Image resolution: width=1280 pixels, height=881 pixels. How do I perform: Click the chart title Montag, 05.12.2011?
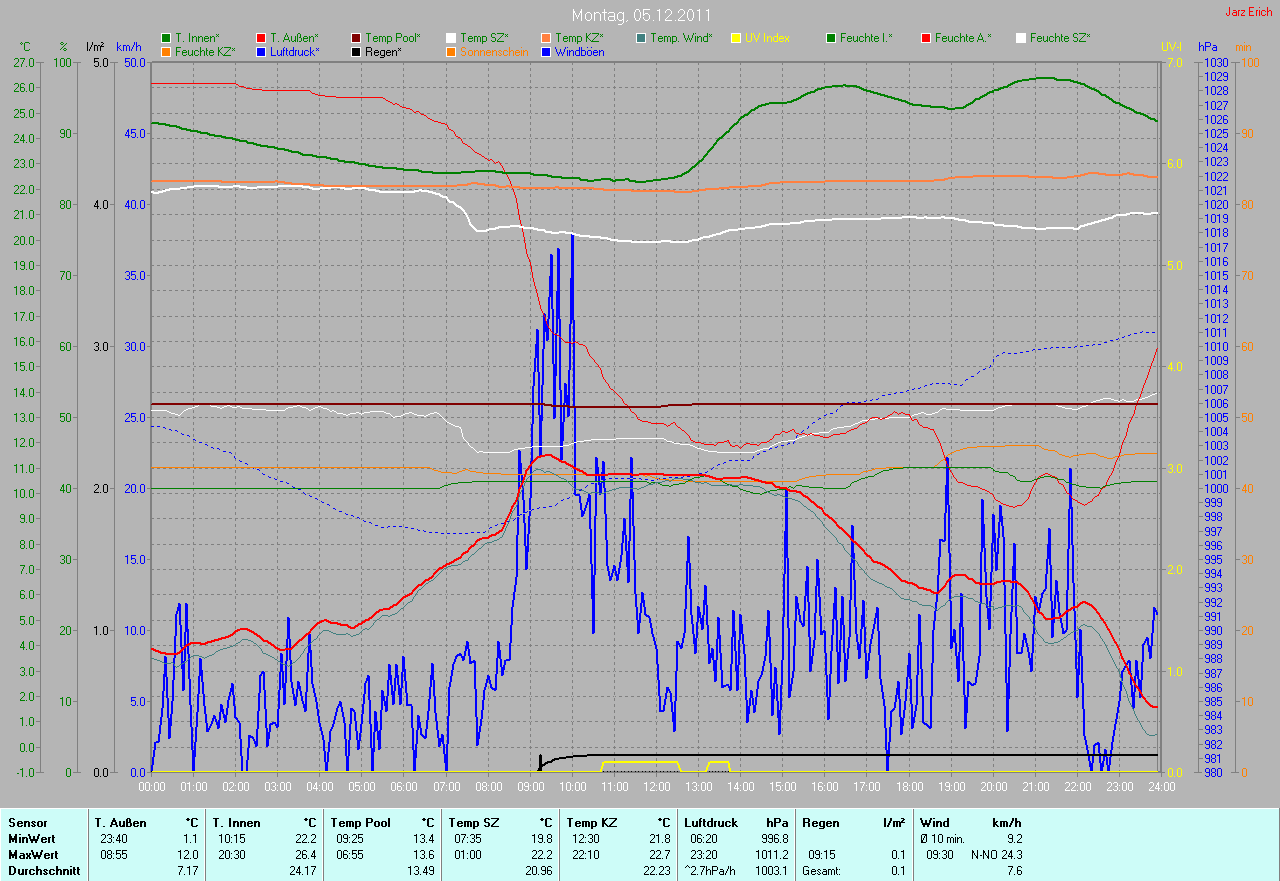click(x=640, y=15)
